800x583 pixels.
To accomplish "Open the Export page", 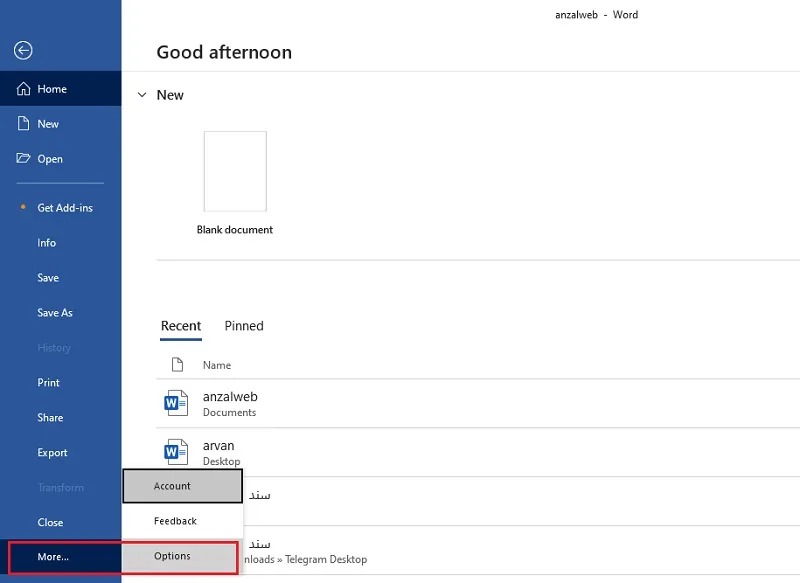I will pos(52,453).
